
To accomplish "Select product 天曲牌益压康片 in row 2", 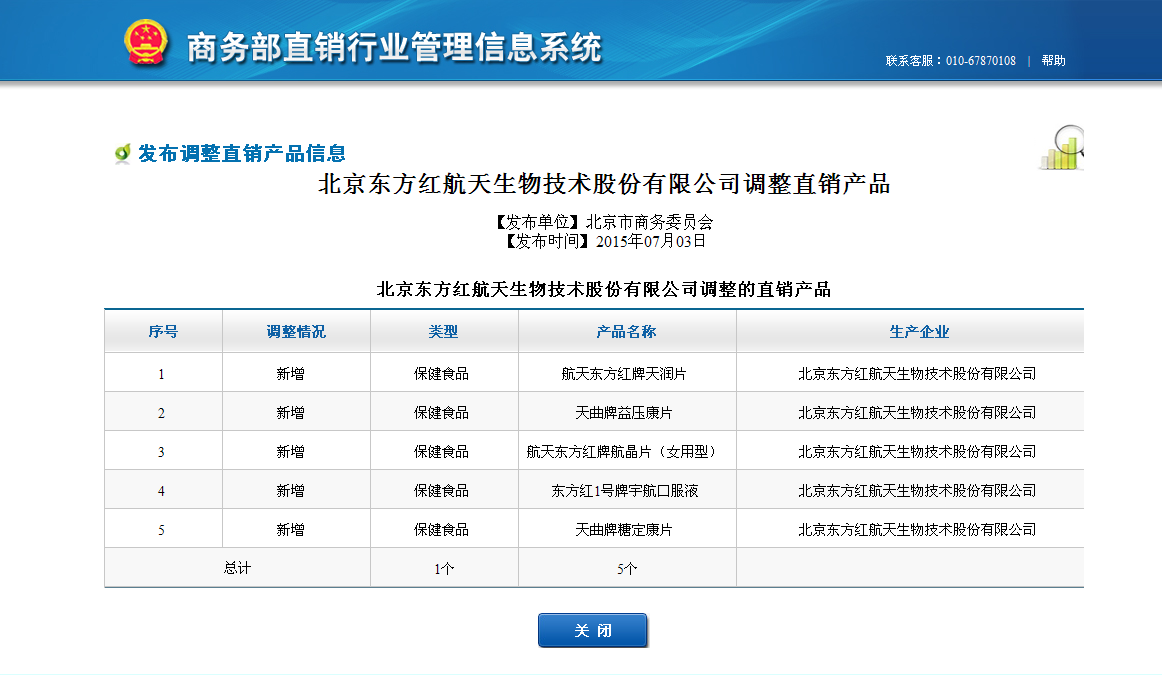I will tap(623, 413).
